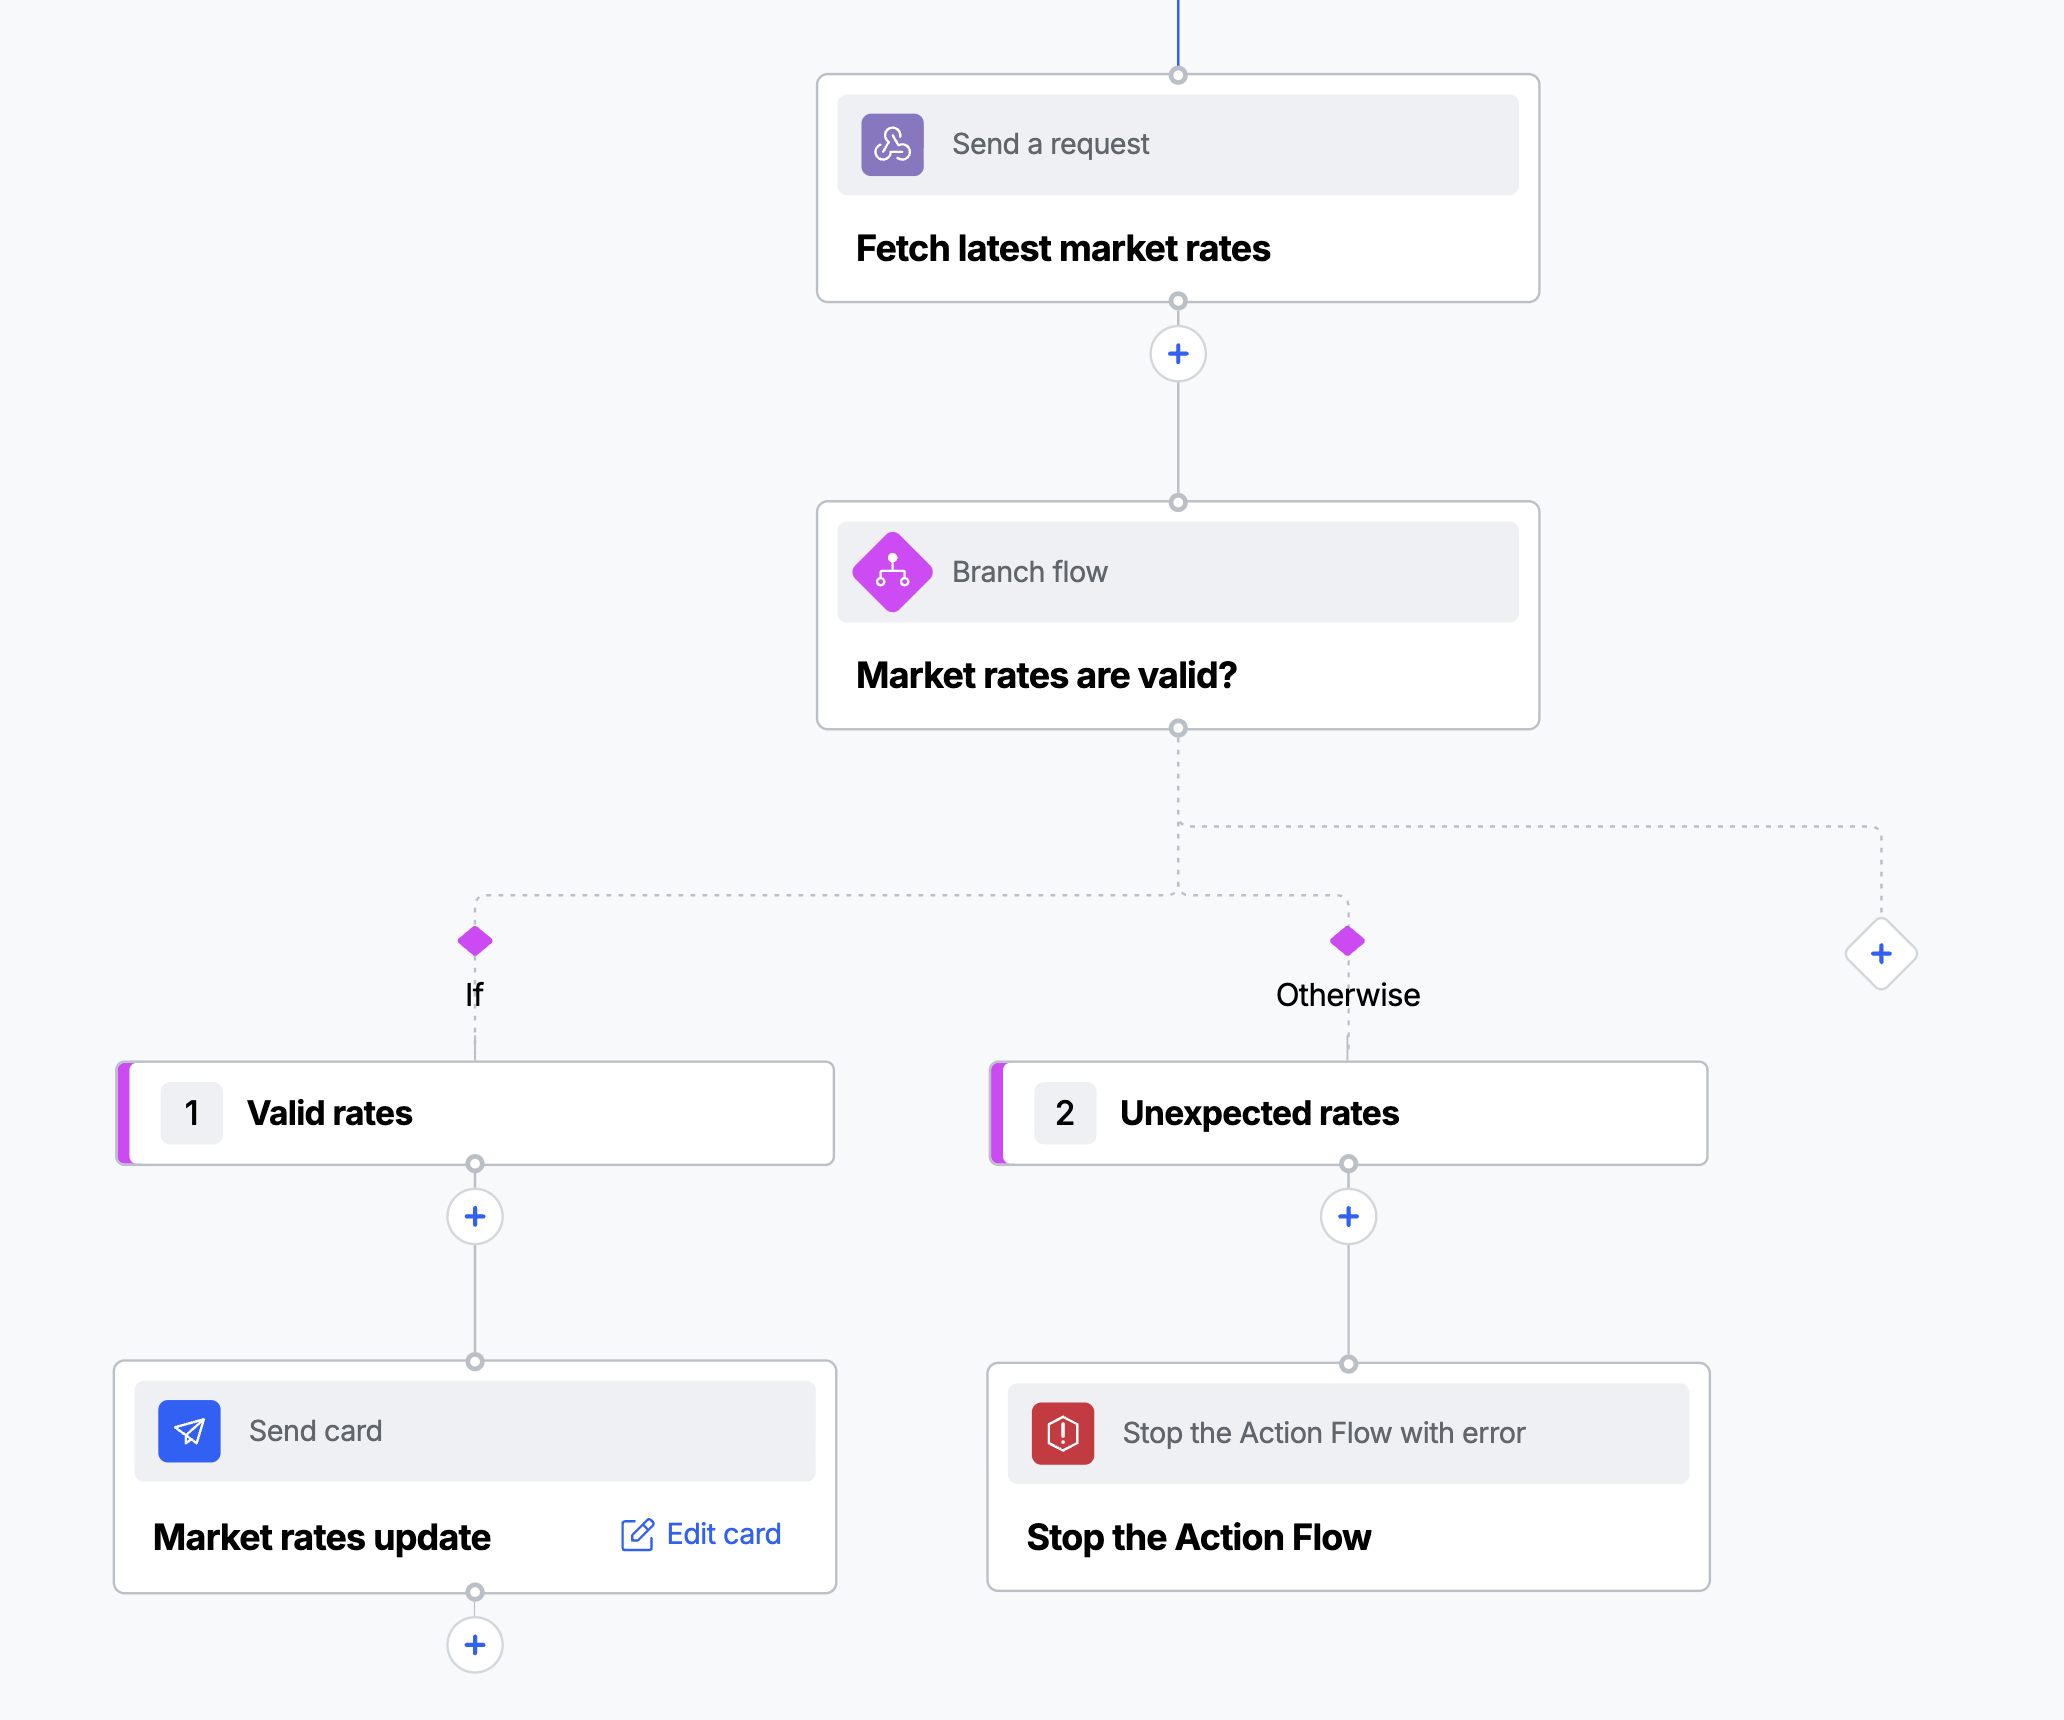Image resolution: width=2064 pixels, height=1720 pixels.
Task: Click the purple webhook Send a request icon
Action: (892, 145)
